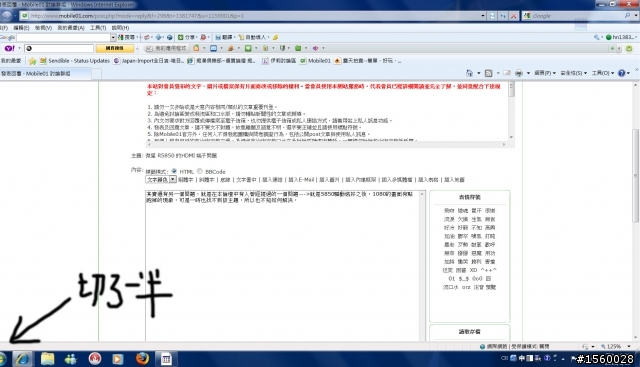This screenshot has height=367, width=640.
Task: Open the Windows Explorer folder taskbar icon
Action: (x=47, y=359)
